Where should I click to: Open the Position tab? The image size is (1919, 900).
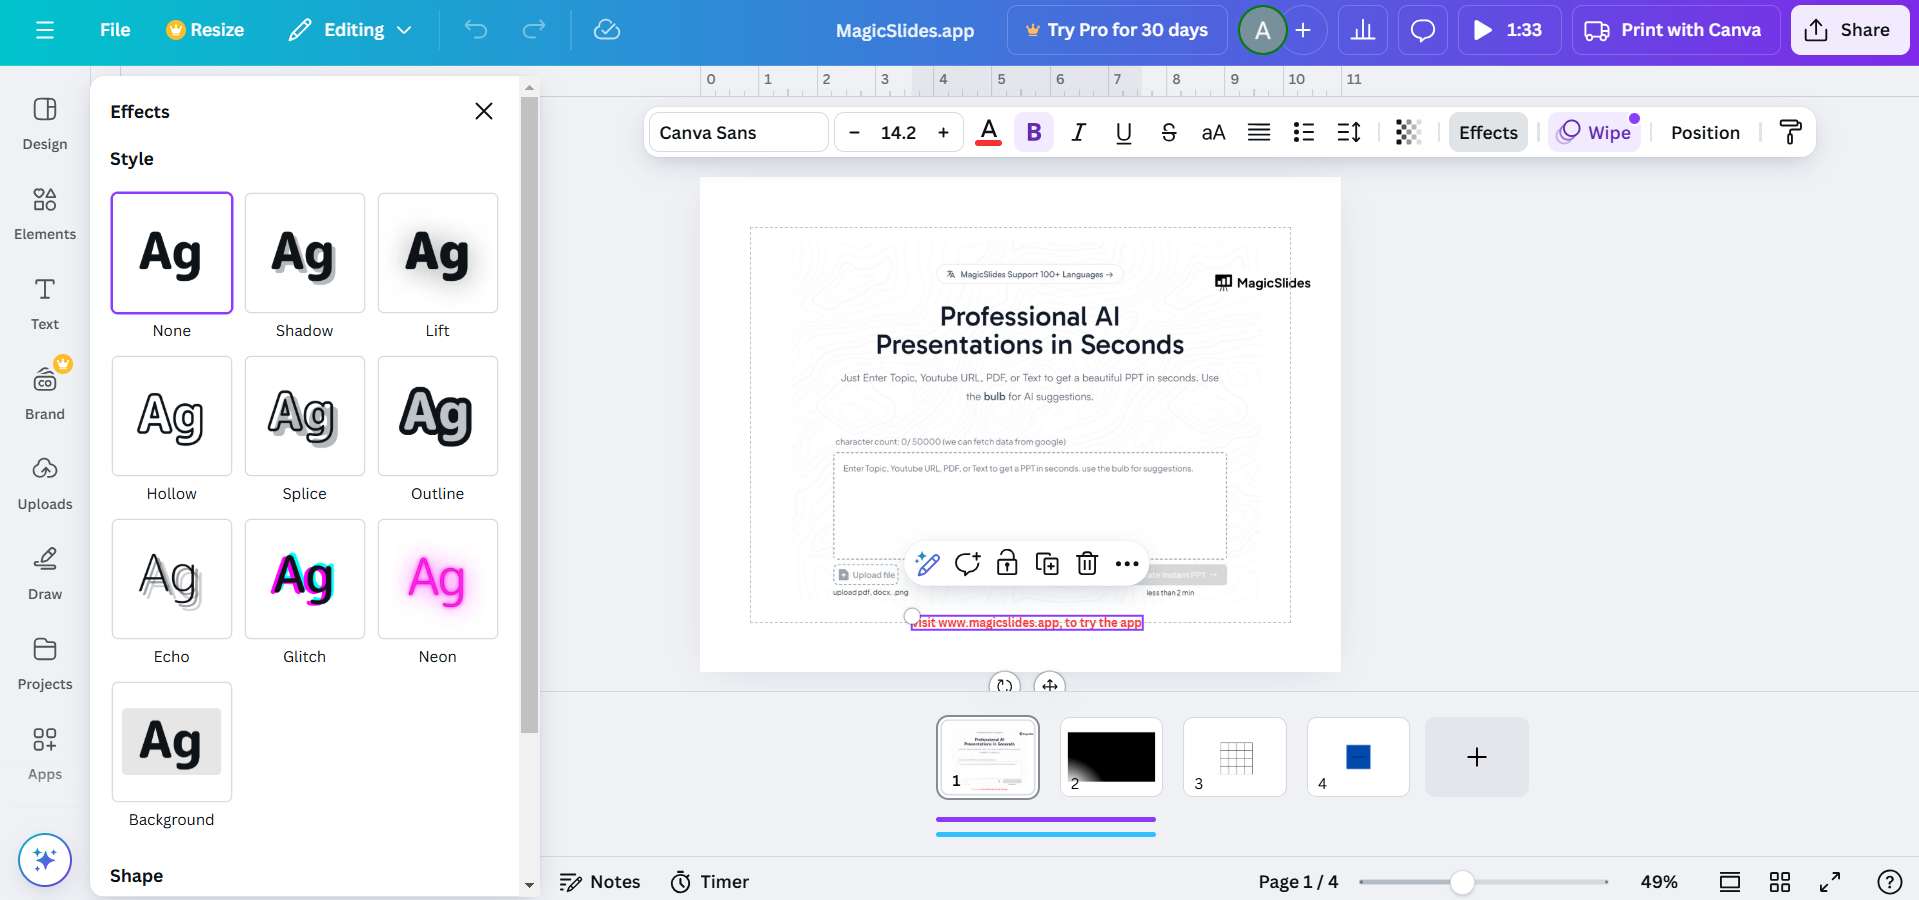click(1705, 132)
